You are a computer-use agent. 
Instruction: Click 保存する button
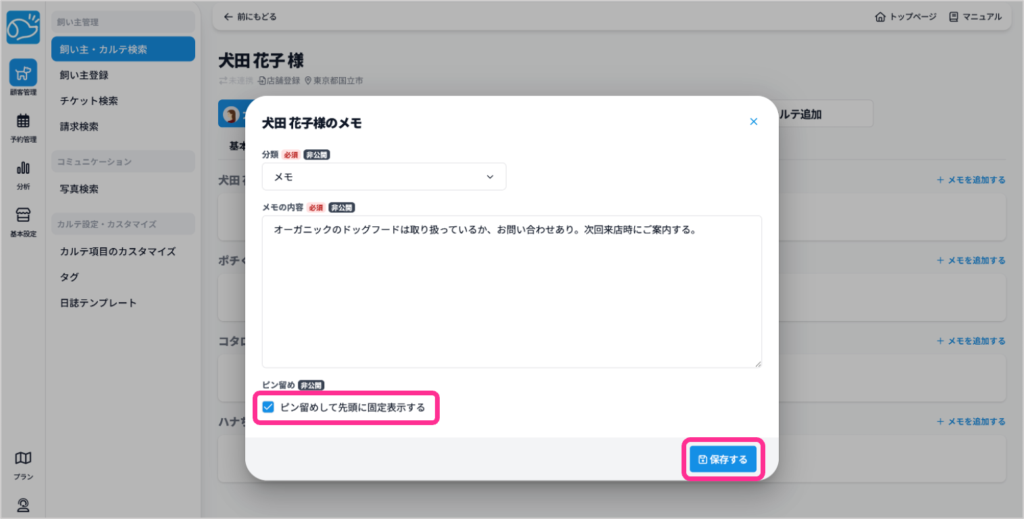[x=722, y=459]
